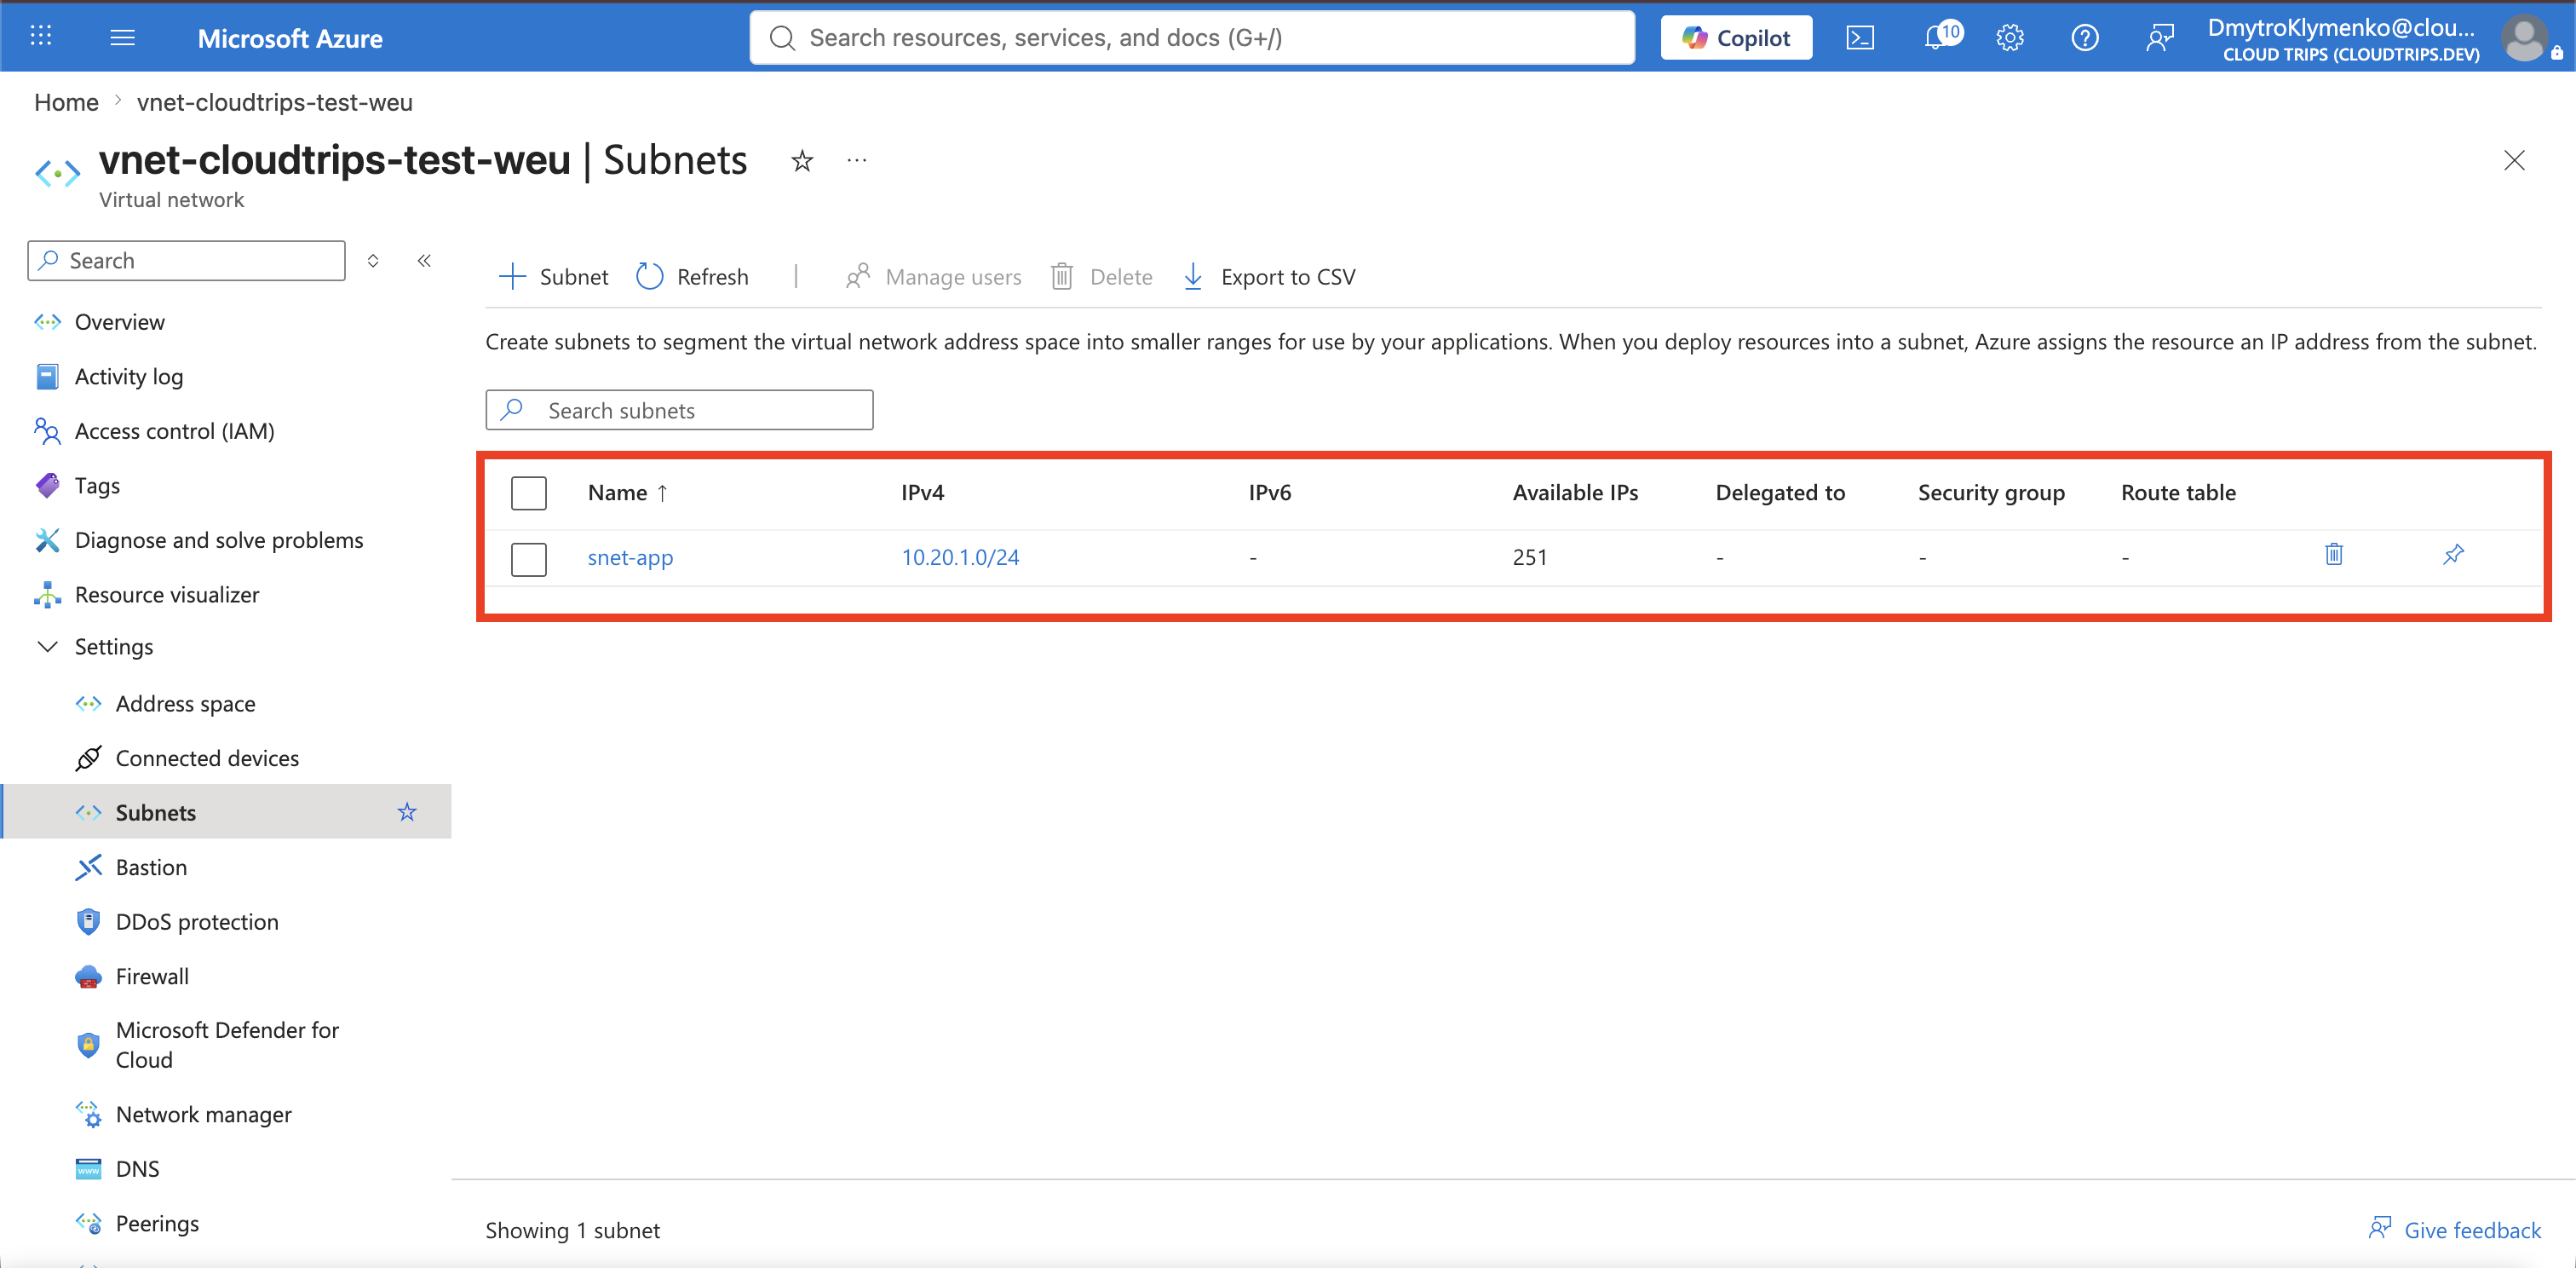2576x1268 pixels.
Task: Open Resource visualizer
Action: (167, 595)
